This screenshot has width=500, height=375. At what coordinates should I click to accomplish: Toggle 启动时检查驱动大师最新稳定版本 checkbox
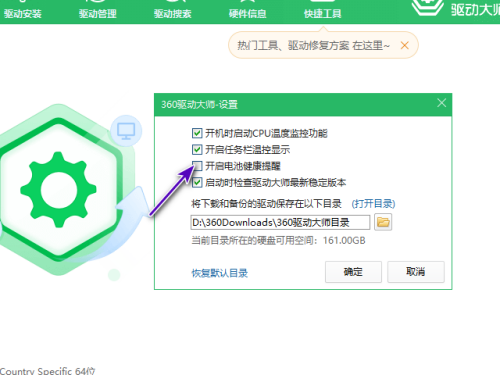197,182
